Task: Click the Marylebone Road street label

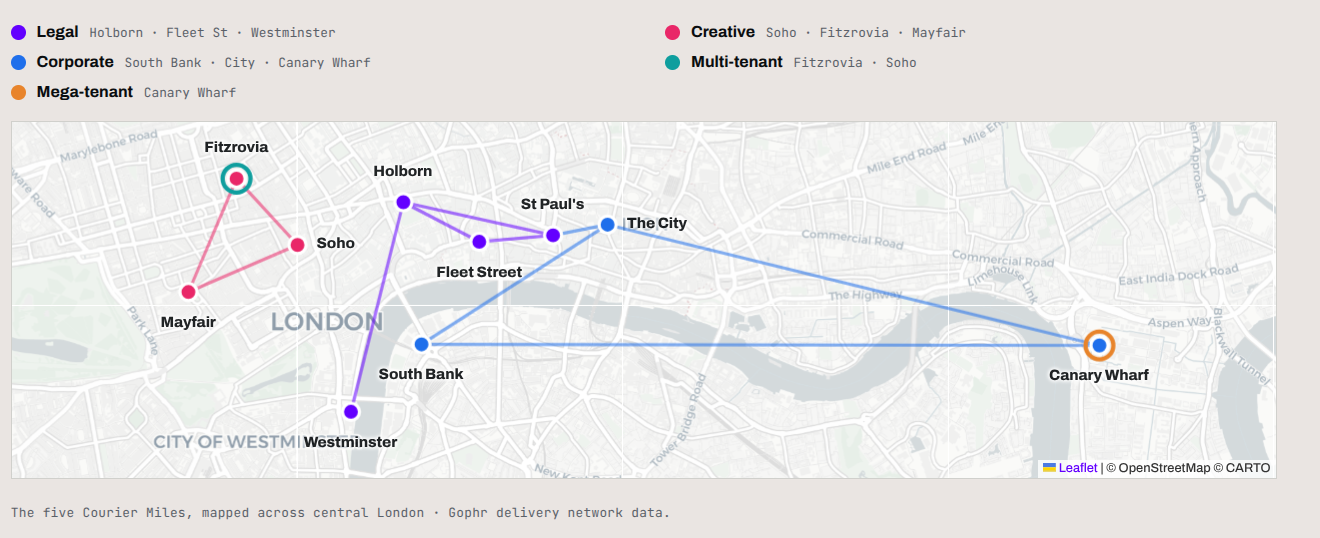Action: [x=108, y=147]
